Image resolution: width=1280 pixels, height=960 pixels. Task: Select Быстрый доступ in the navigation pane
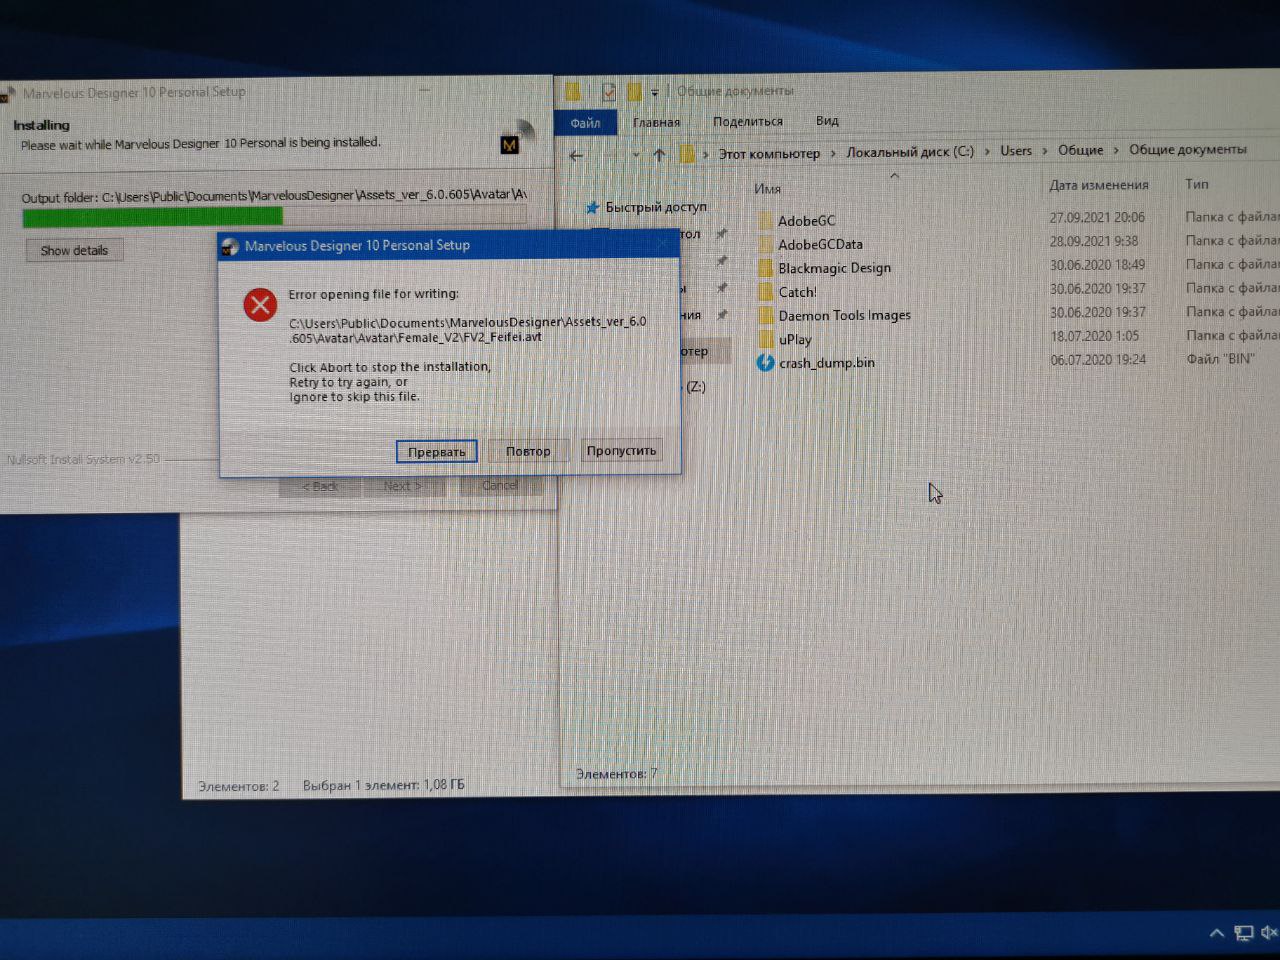pyautogui.click(x=656, y=207)
